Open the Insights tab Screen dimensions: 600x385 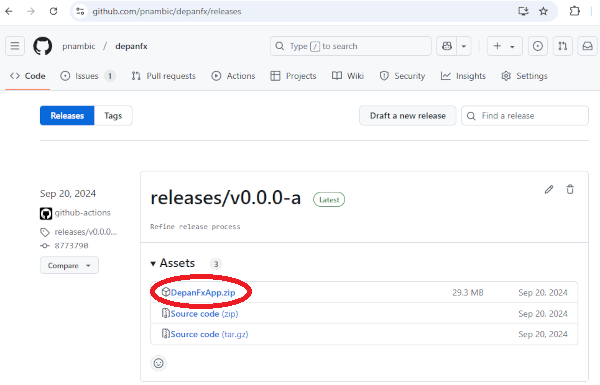[463, 76]
